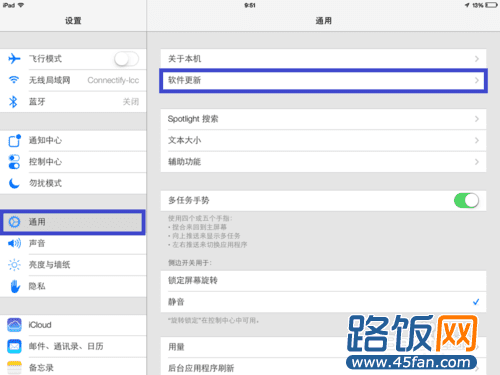Tap 辅助功能 label
Image resolution: width=500 pixels, height=375 pixels.
[x=184, y=162]
